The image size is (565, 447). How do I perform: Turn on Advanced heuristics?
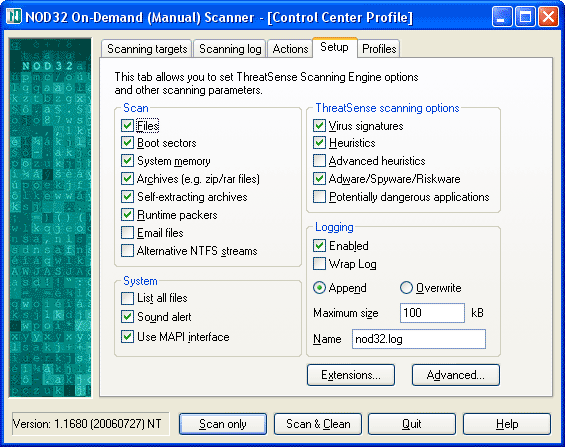(x=319, y=161)
